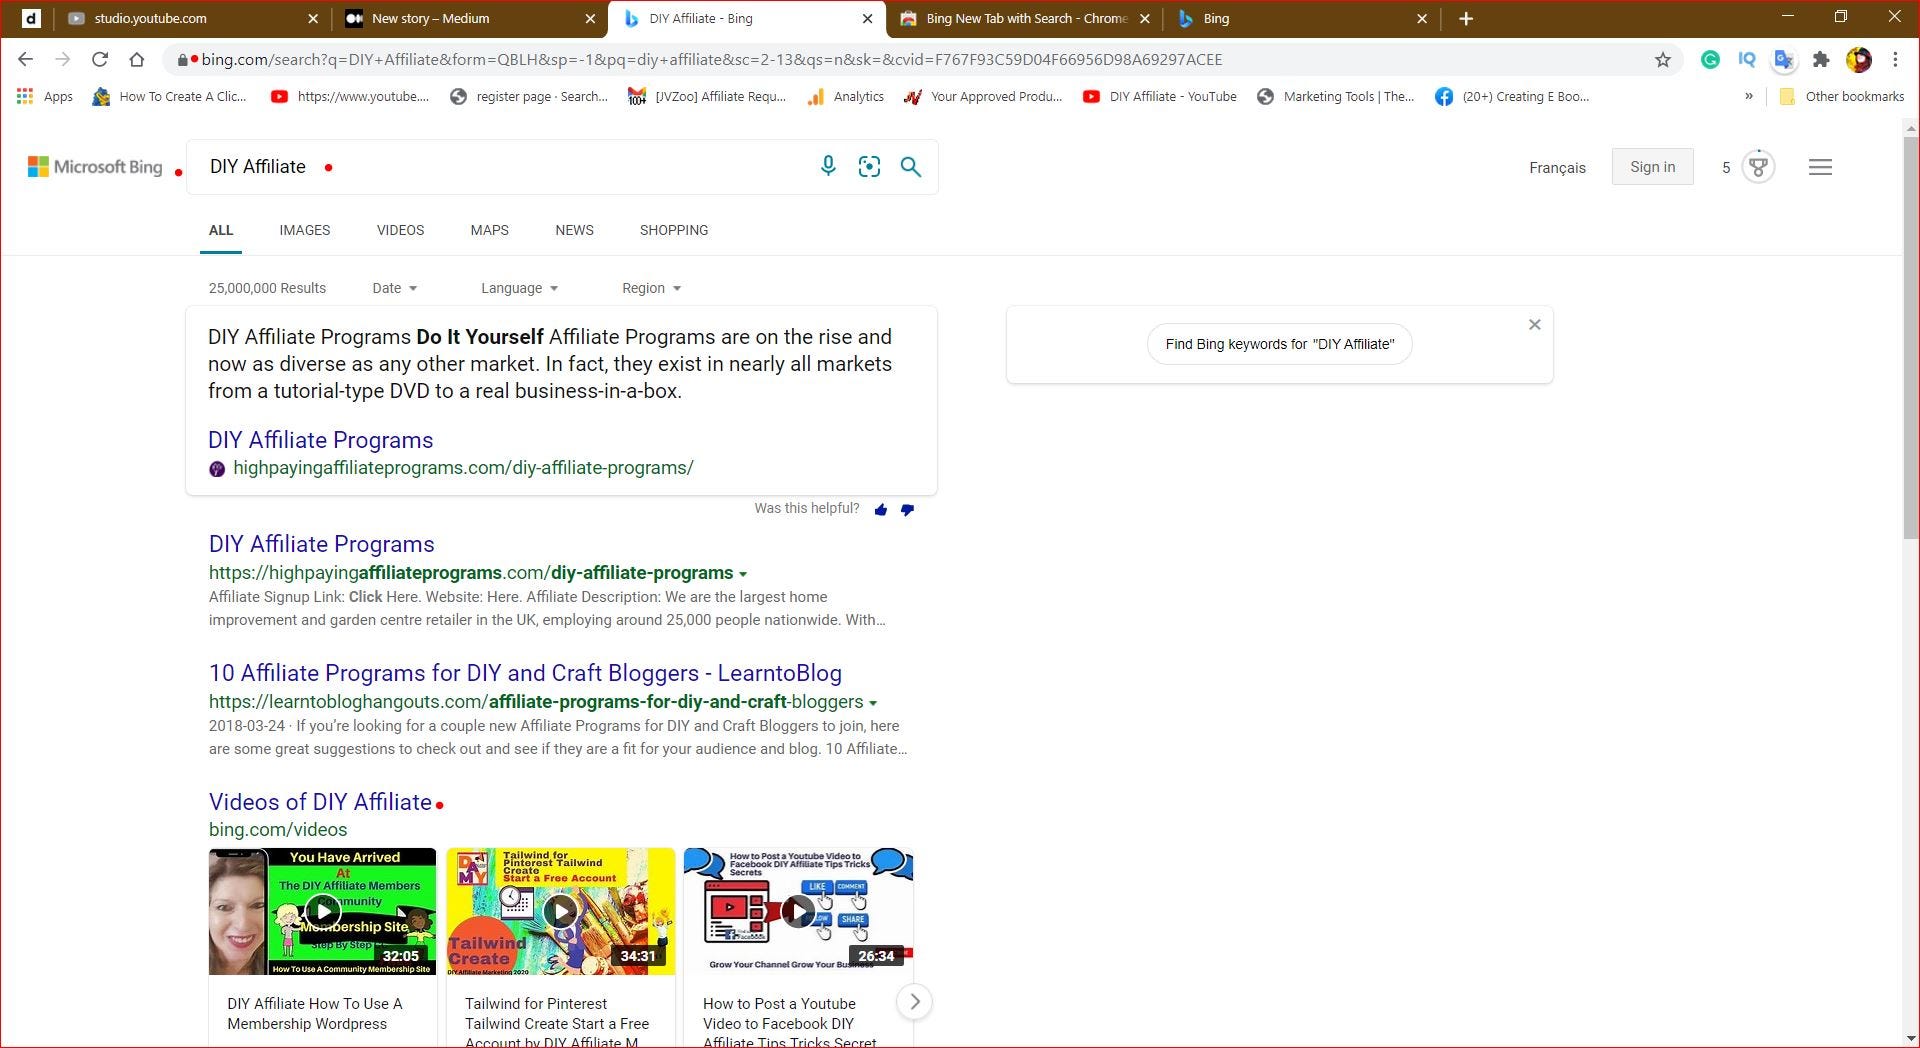Play the Post Youtube to Facebook video

tap(798, 911)
